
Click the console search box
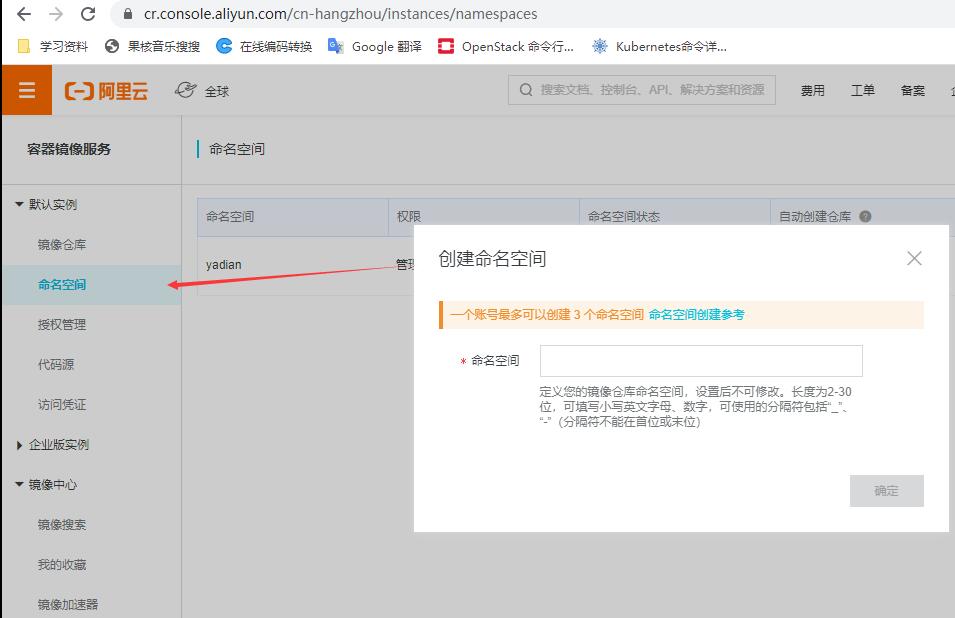click(x=642, y=90)
